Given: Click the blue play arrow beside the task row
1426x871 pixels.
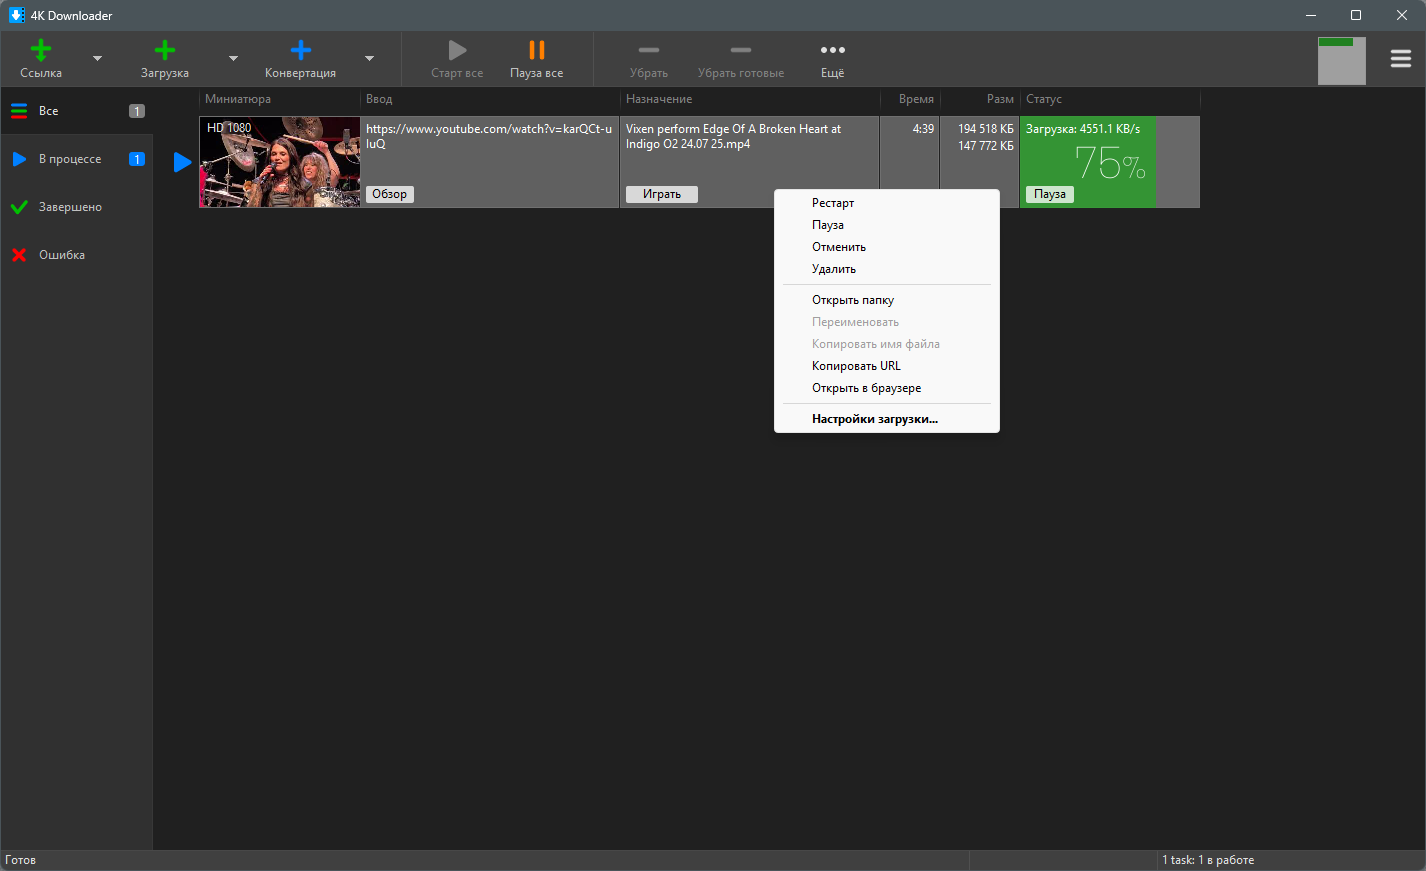Looking at the screenshot, I should coord(182,162).
